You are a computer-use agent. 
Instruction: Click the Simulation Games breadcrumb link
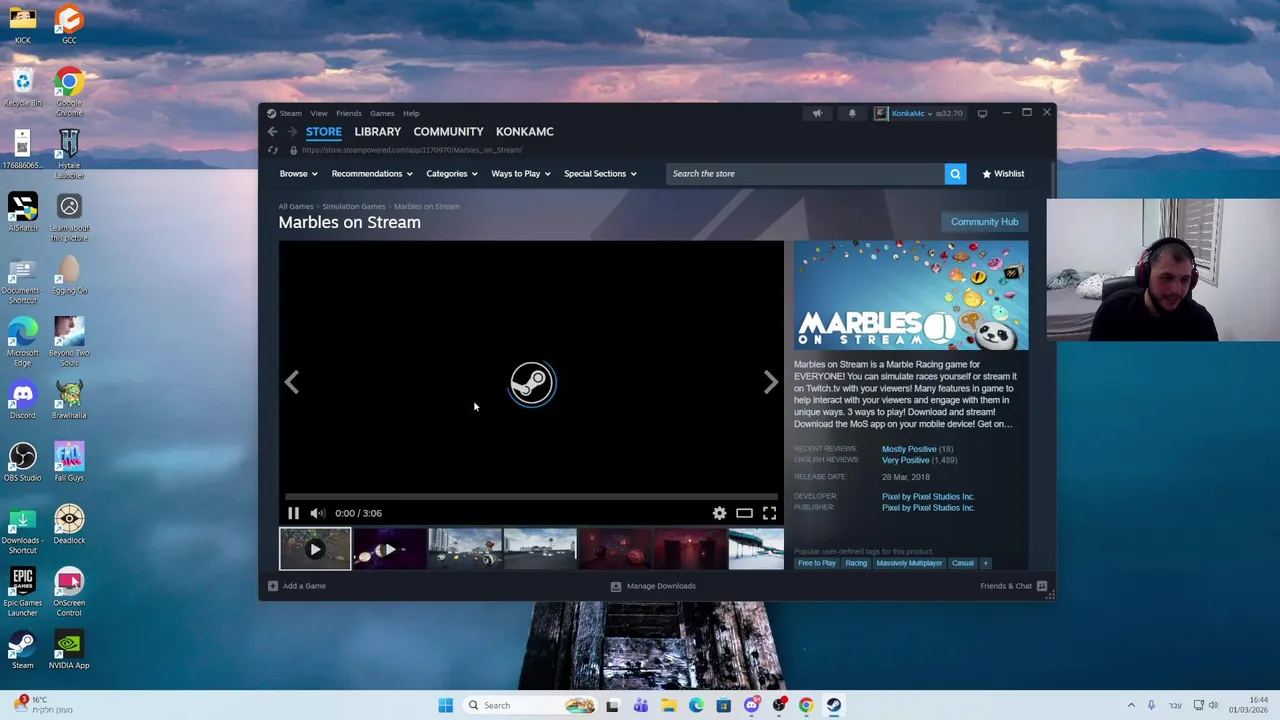[x=353, y=206]
